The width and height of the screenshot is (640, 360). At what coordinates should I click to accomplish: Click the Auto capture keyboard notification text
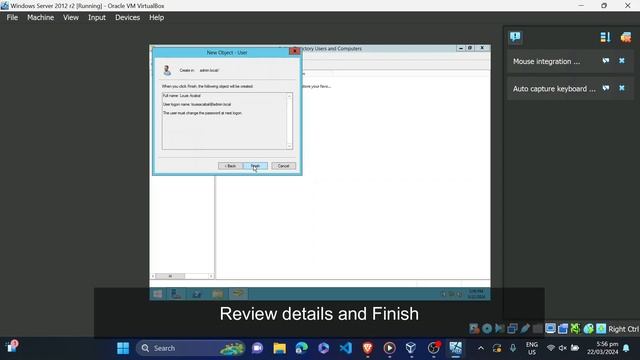[554, 89]
